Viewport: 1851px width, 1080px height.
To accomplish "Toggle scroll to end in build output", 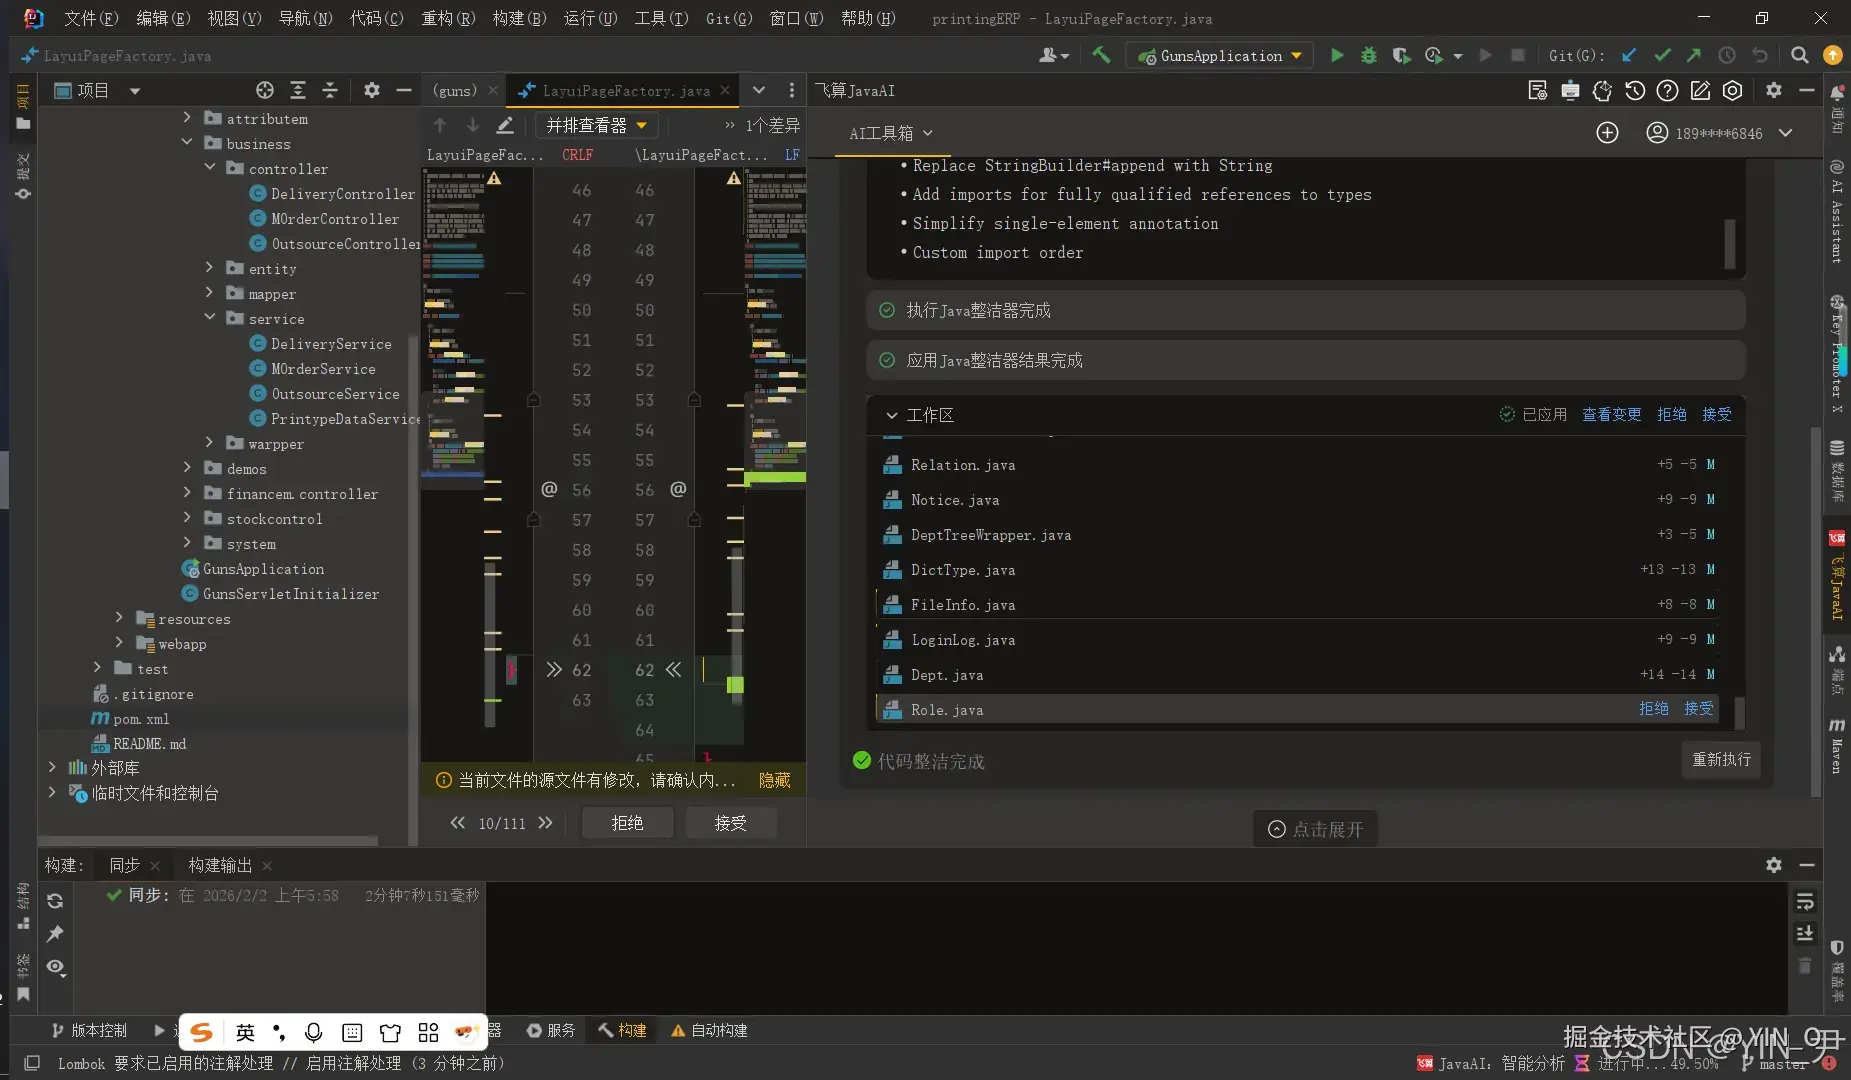I will [1805, 933].
